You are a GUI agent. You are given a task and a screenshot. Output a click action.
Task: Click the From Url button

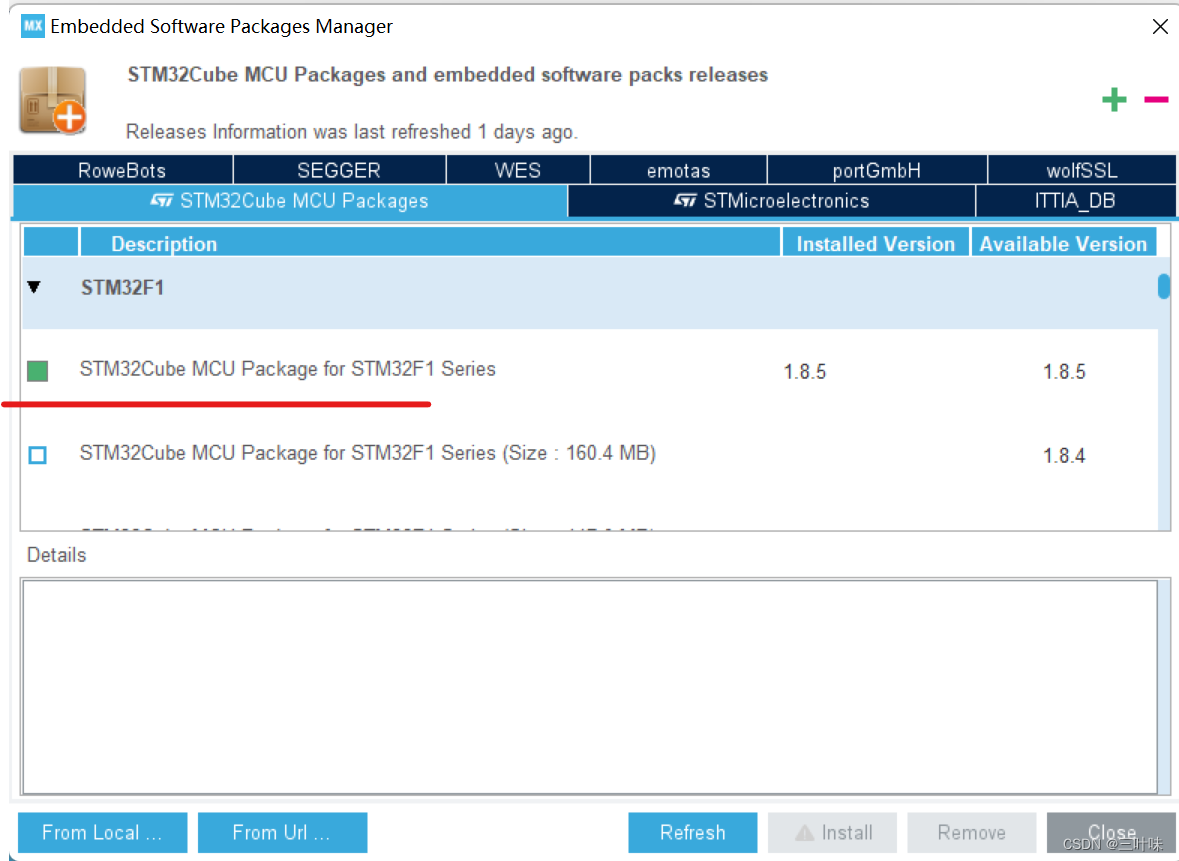pos(282,832)
